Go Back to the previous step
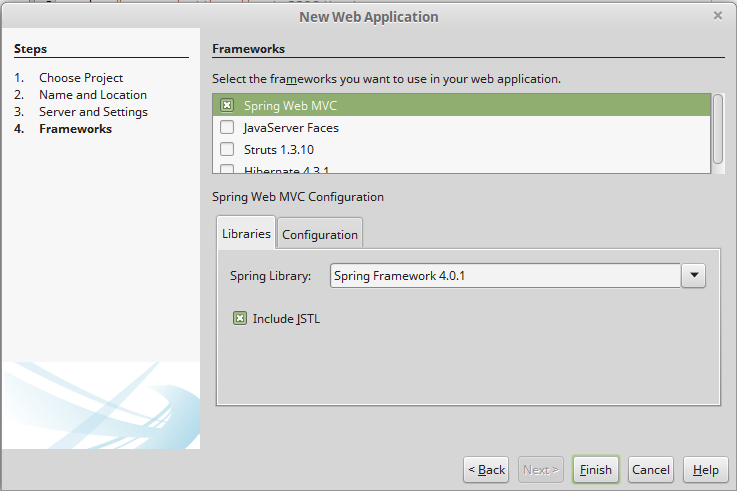737x491 pixels. coord(486,470)
